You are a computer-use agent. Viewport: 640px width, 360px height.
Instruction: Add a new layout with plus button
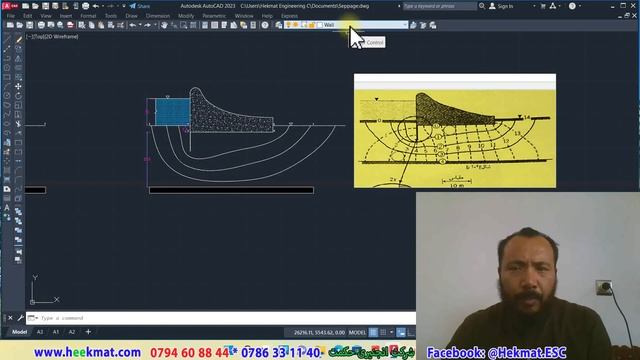click(x=88, y=332)
